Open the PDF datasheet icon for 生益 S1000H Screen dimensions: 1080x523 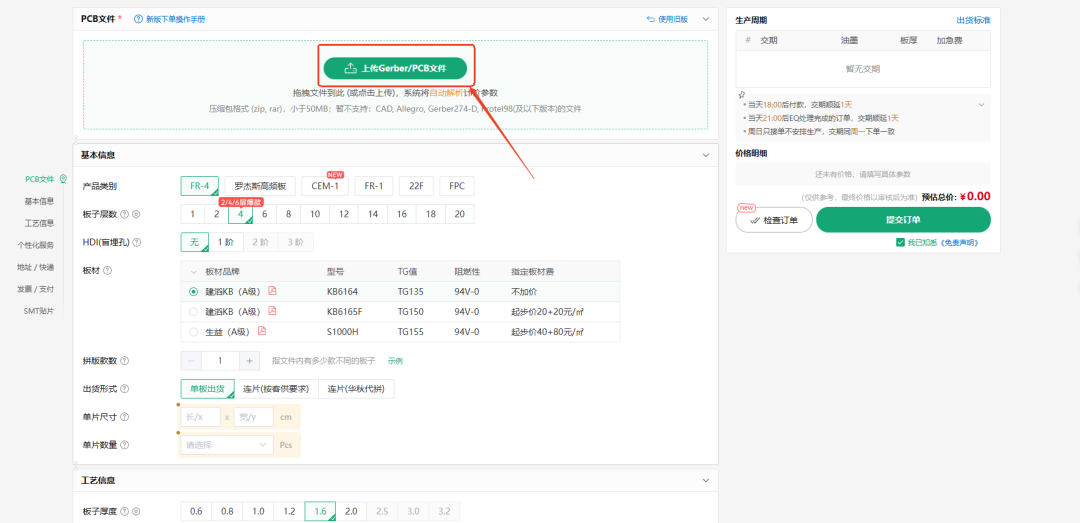[x=262, y=331]
